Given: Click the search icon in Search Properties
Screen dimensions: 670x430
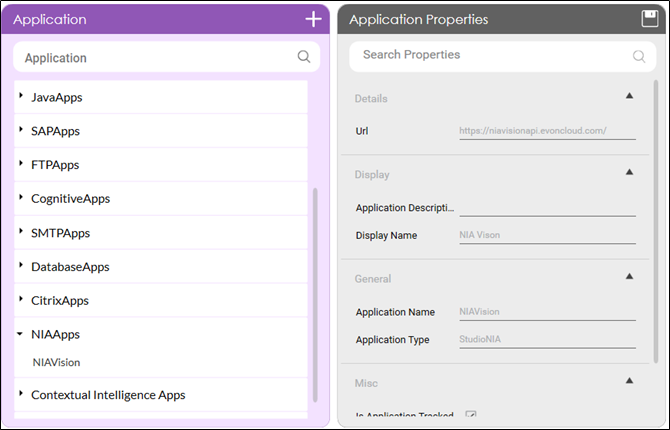Looking at the screenshot, I should (639, 56).
